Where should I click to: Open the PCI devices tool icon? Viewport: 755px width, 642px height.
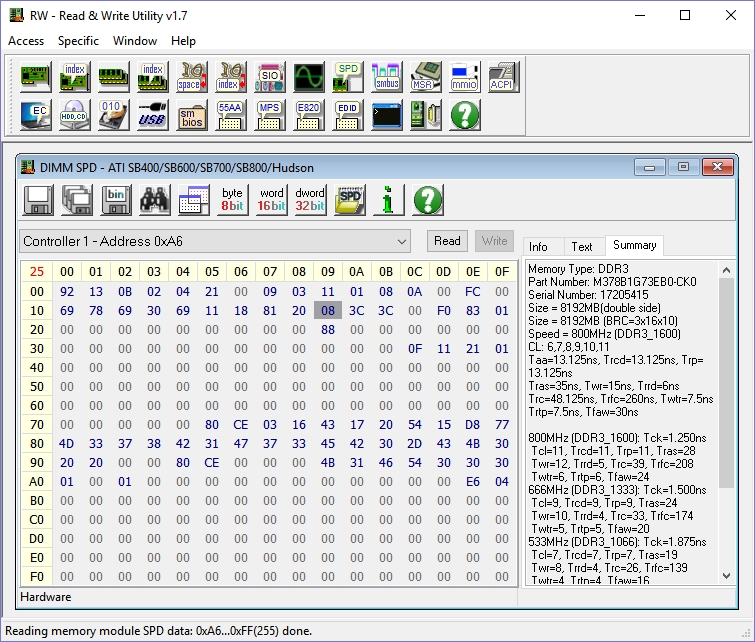[x=36, y=77]
